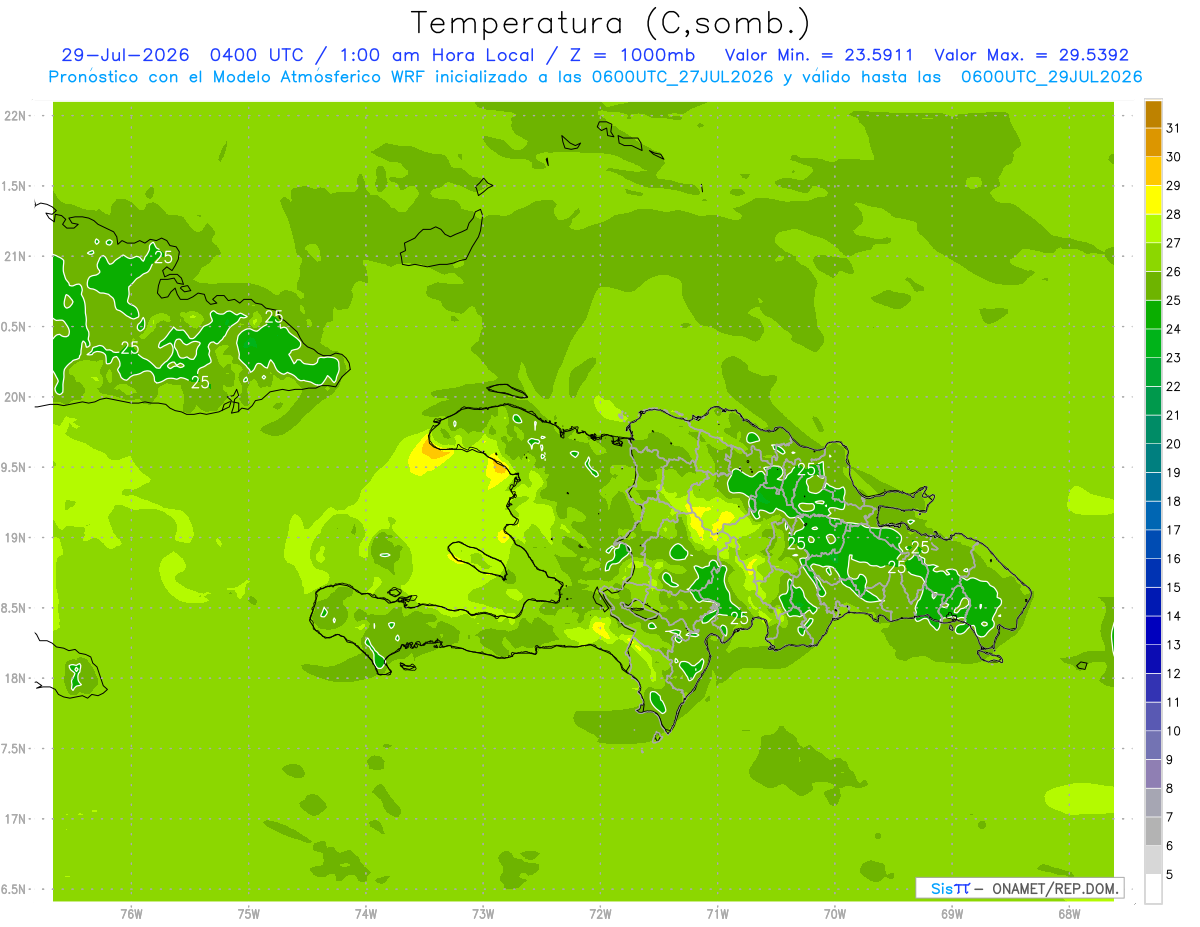Click the legend value '15'
This screenshot has width=1200, height=927.
pyautogui.click(x=1173, y=588)
